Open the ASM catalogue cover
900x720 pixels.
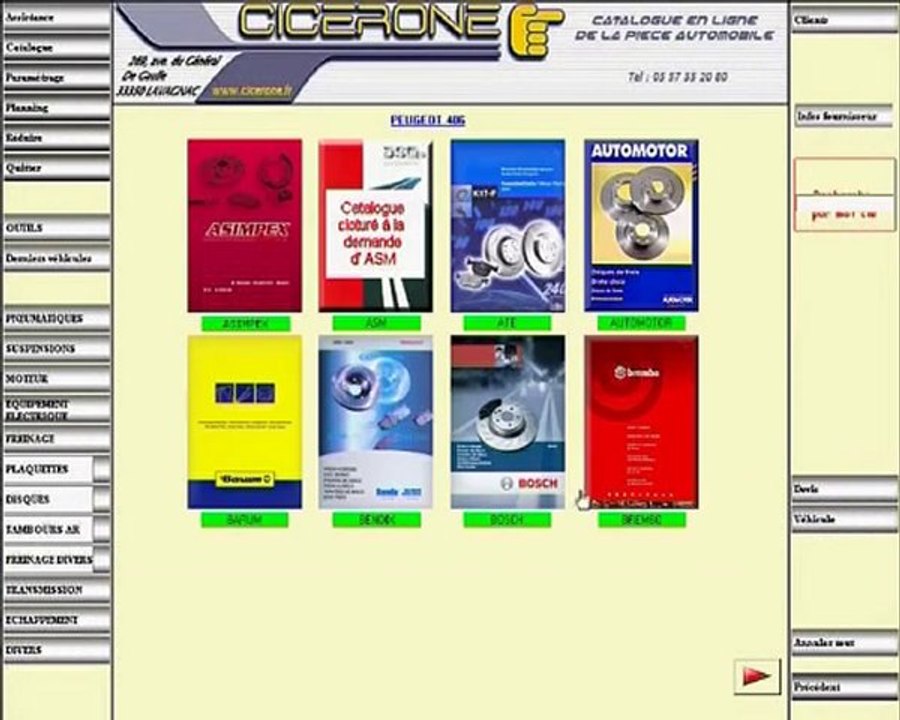click(x=376, y=226)
